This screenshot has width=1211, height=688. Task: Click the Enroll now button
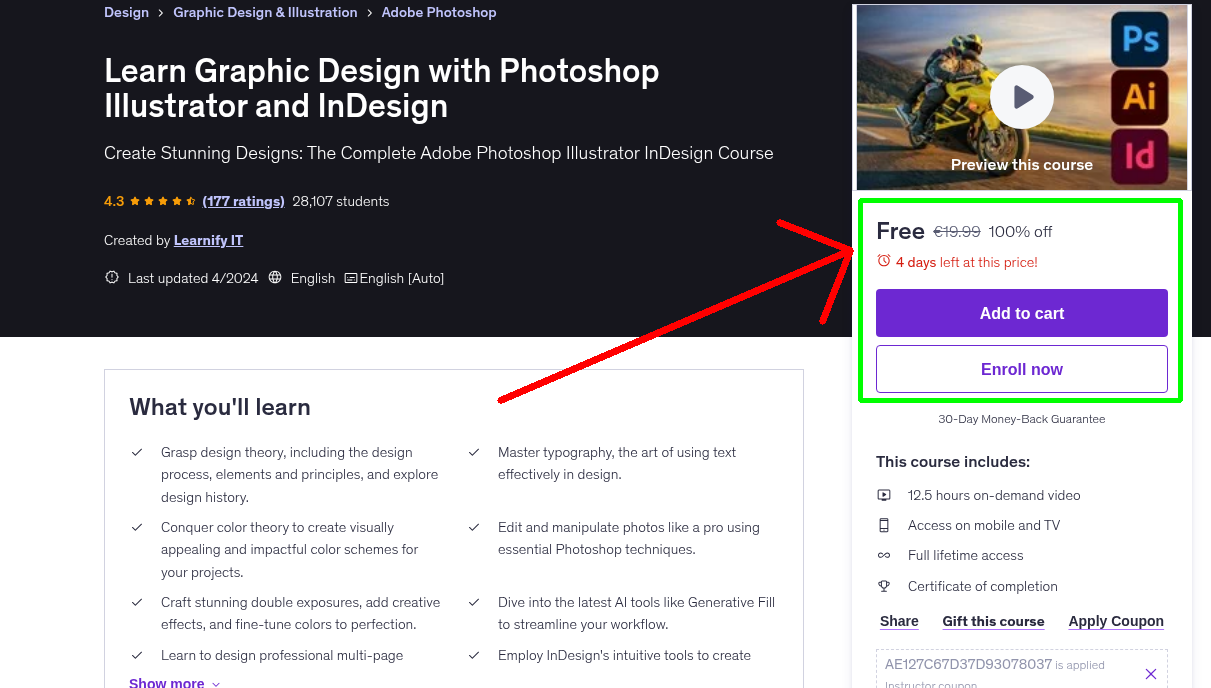[x=1021, y=368]
